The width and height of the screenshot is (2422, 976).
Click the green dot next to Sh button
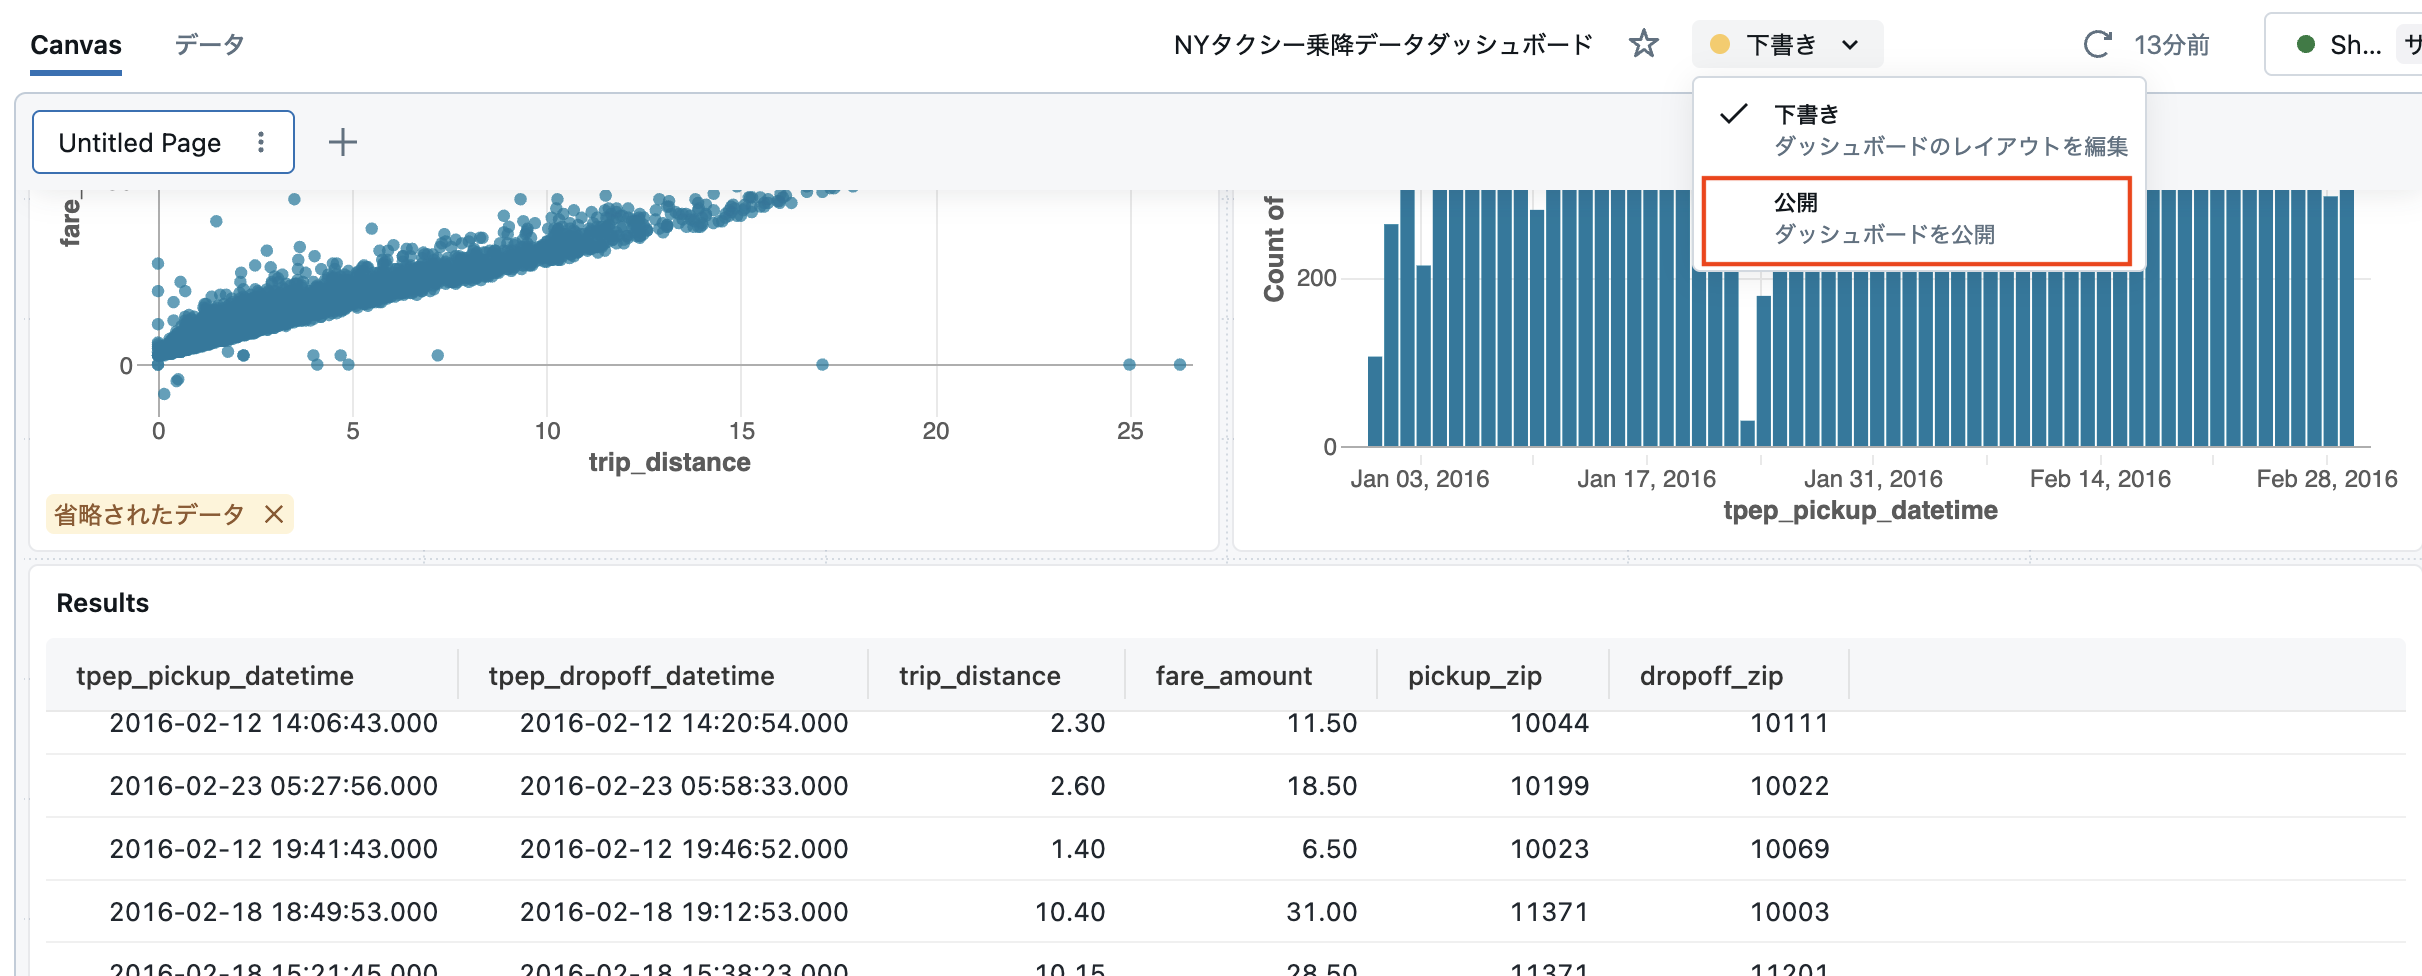[2305, 44]
